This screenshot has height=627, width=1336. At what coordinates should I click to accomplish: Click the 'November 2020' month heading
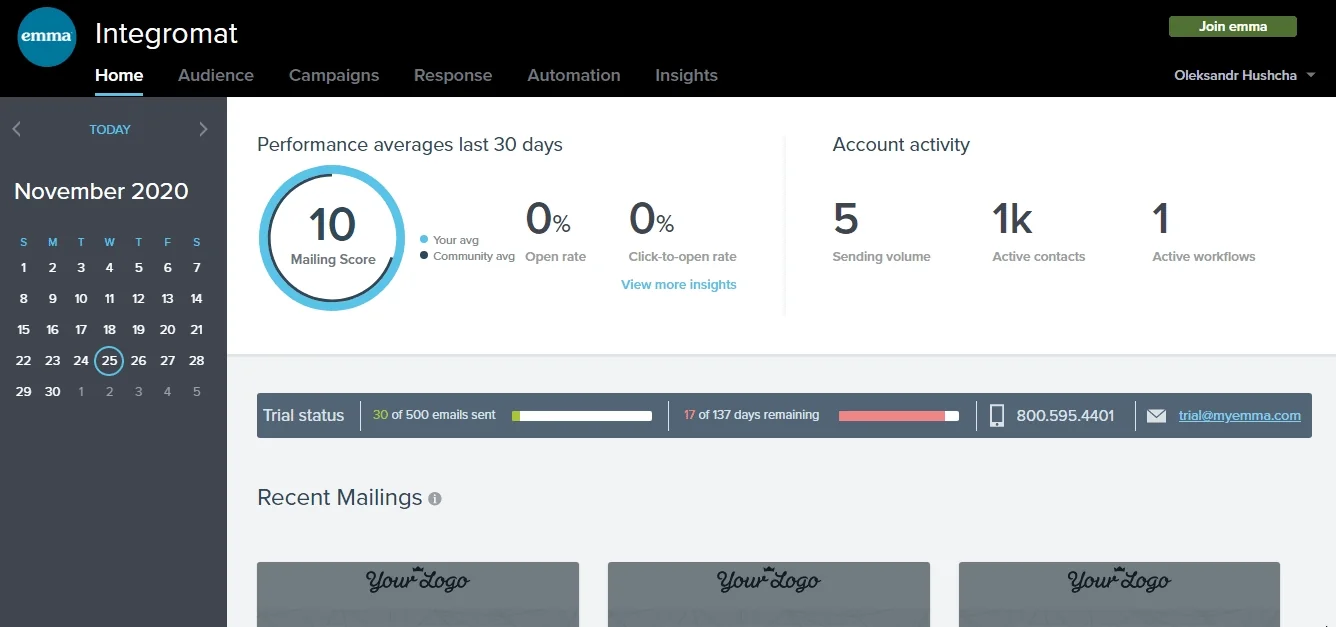point(101,191)
